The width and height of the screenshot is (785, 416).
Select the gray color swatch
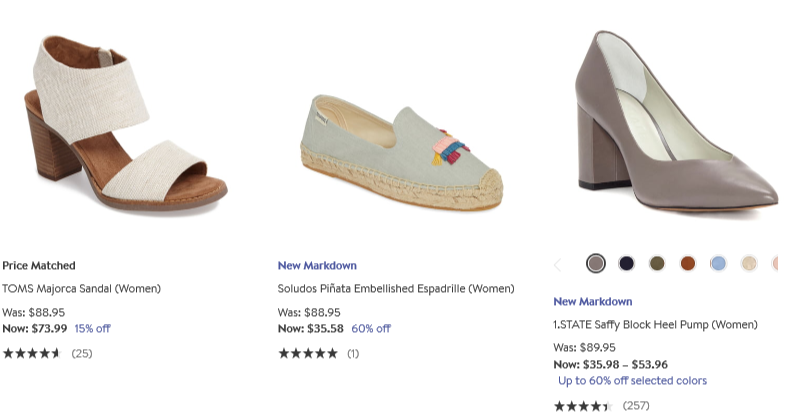click(596, 264)
